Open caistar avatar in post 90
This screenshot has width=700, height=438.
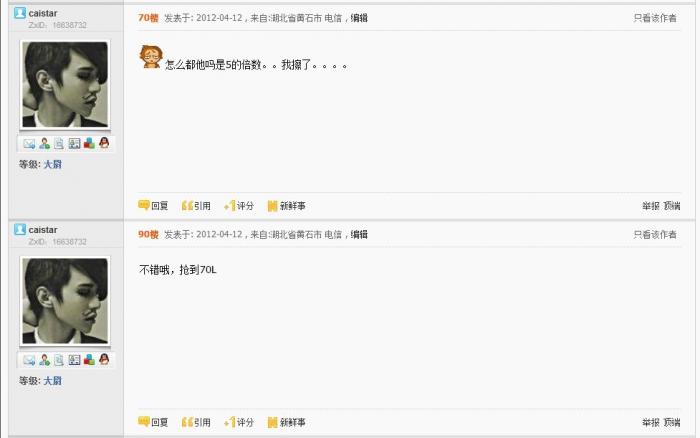65,301
